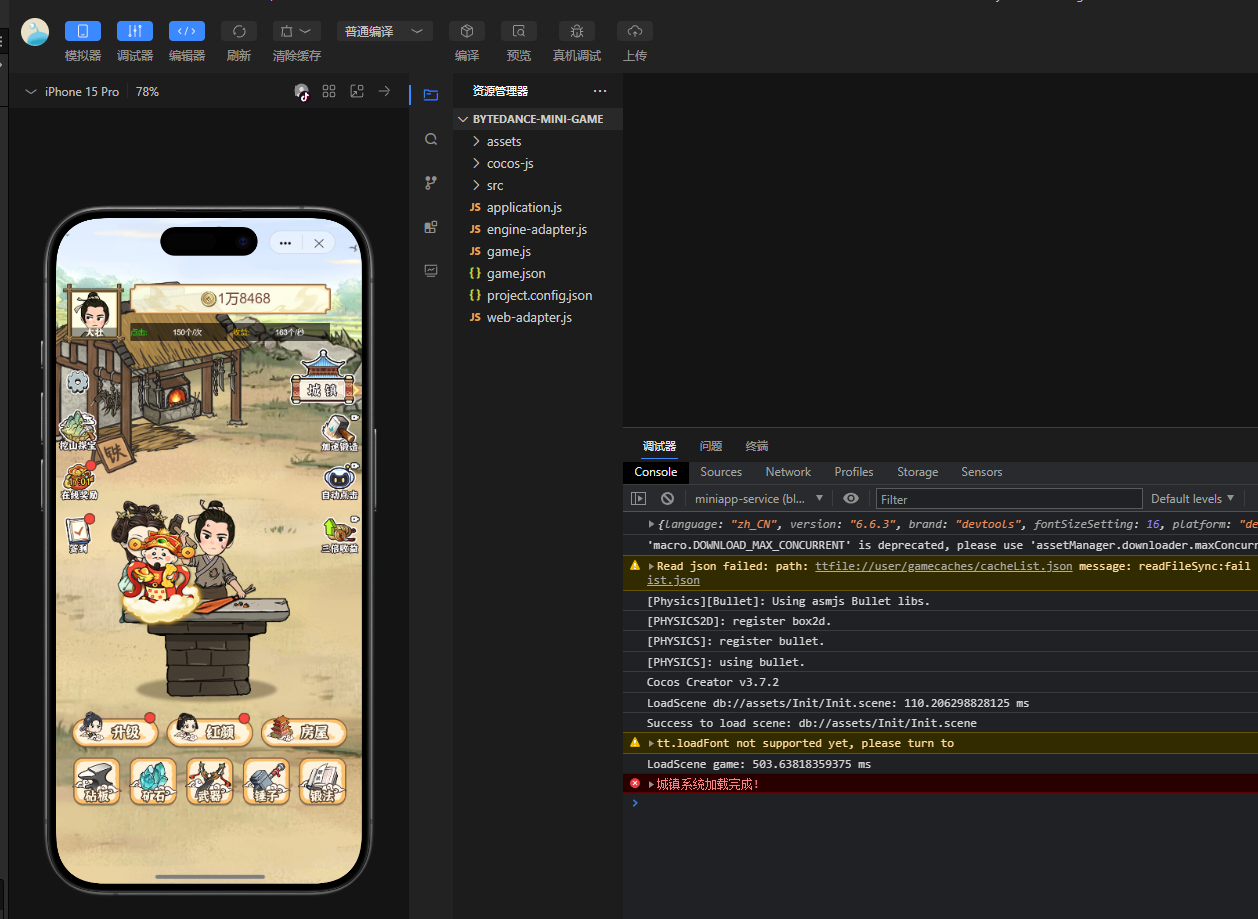Open the ttfile cacheList.json link
Viewport: 1258px width, 919px height.
[x=943, y=566]
